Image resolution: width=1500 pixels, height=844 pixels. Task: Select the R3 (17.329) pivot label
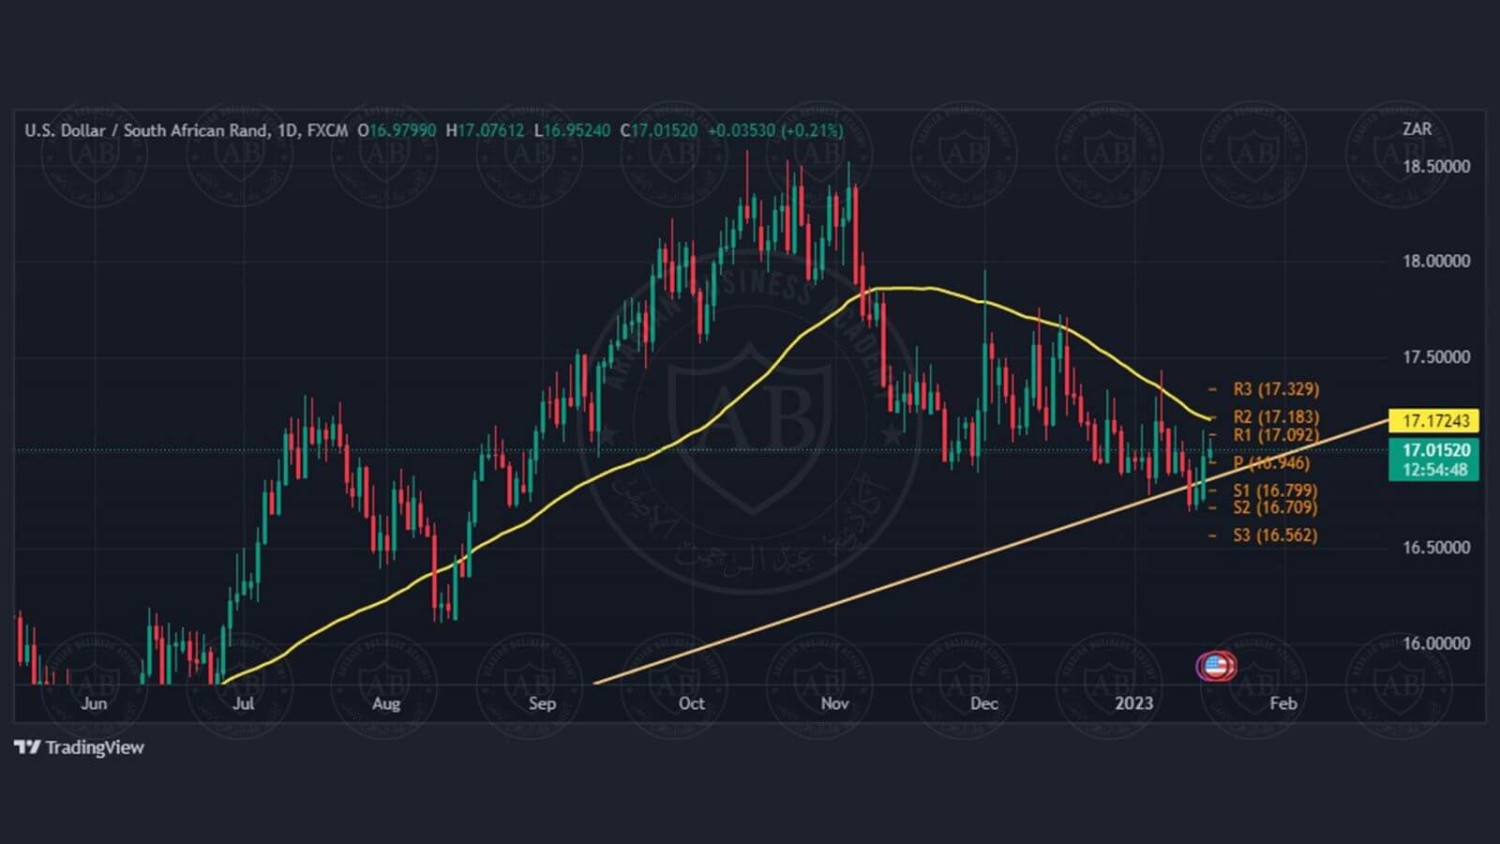point(1276,389)
